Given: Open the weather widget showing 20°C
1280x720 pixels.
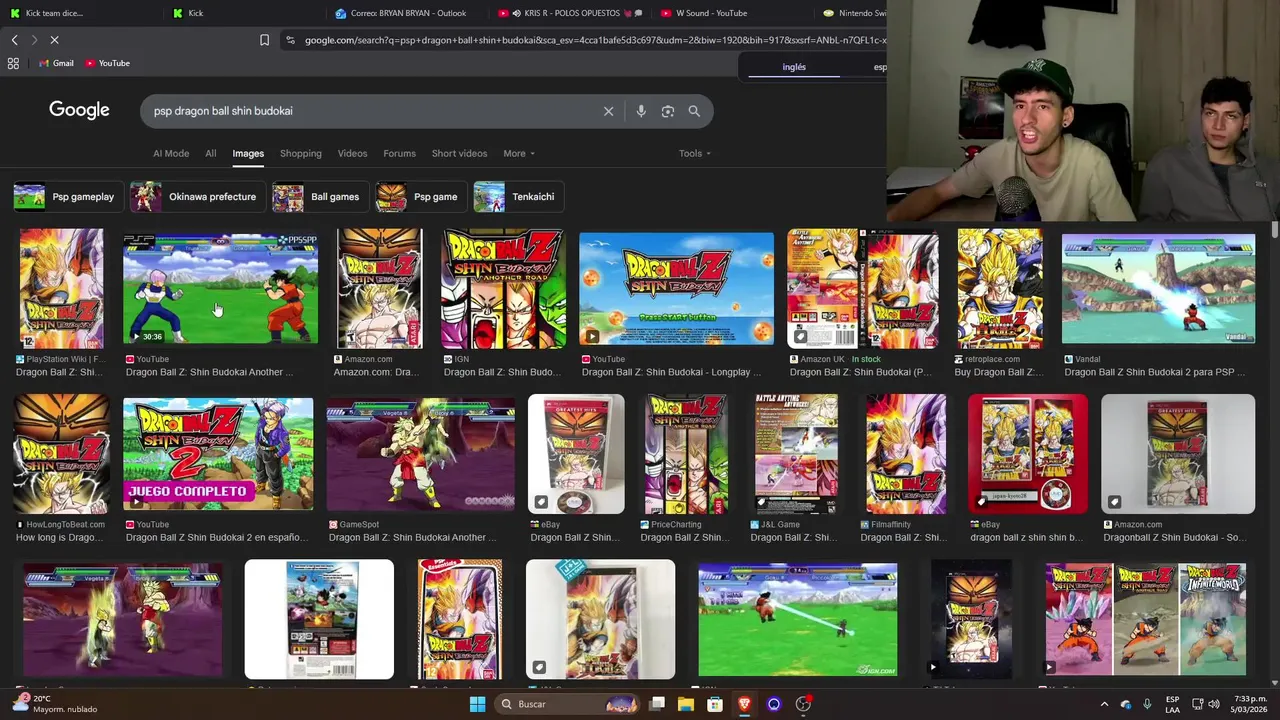Looking at the screenshot, I should point(55,704).
